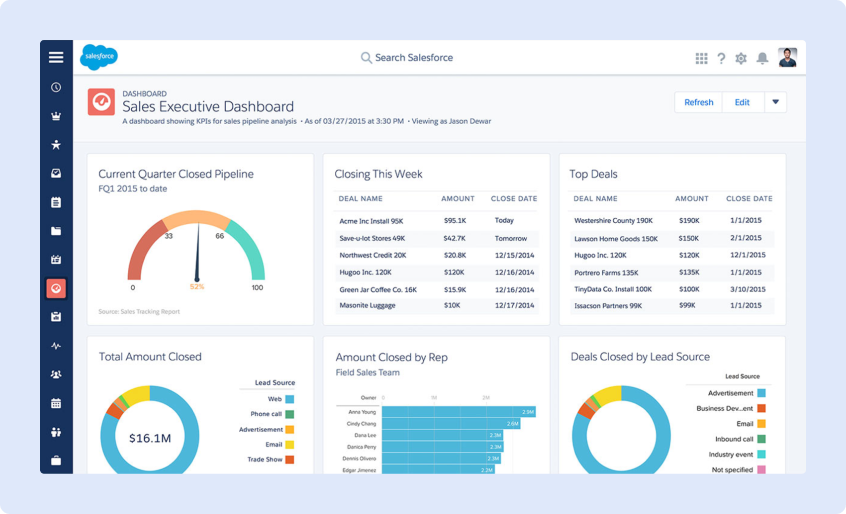
Task: Click the Dana Lee bar in rep chart
Action: pos(442,435)
